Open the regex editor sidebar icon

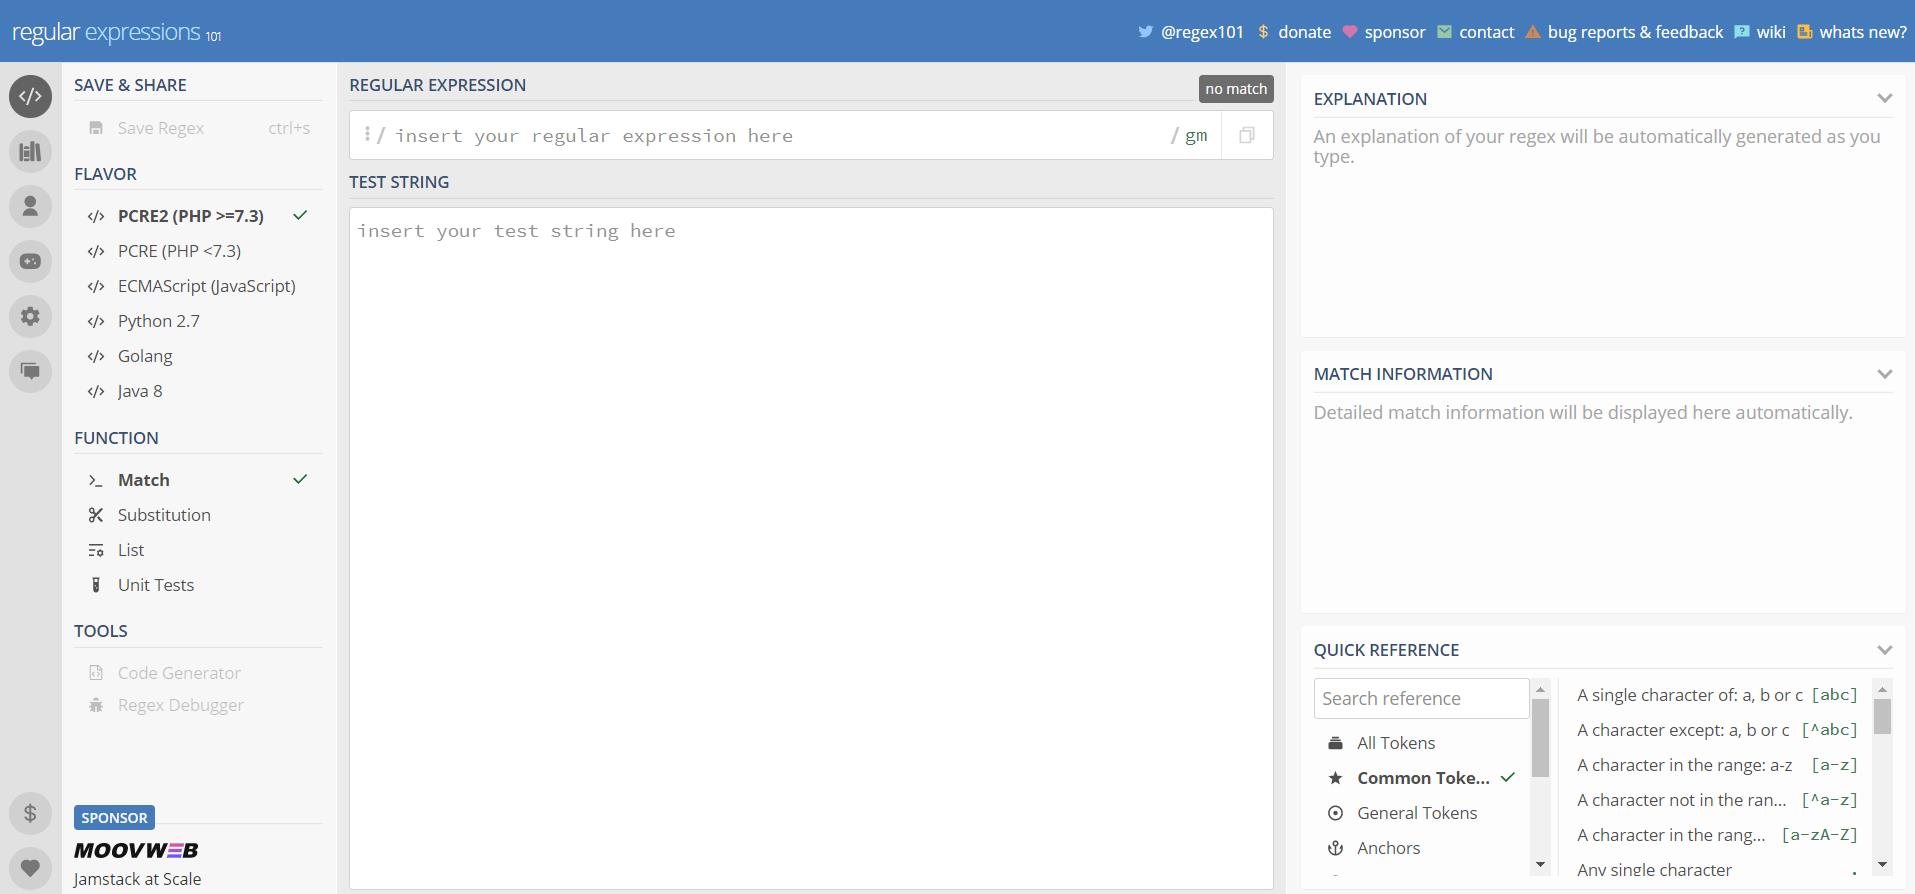point(30,96)
